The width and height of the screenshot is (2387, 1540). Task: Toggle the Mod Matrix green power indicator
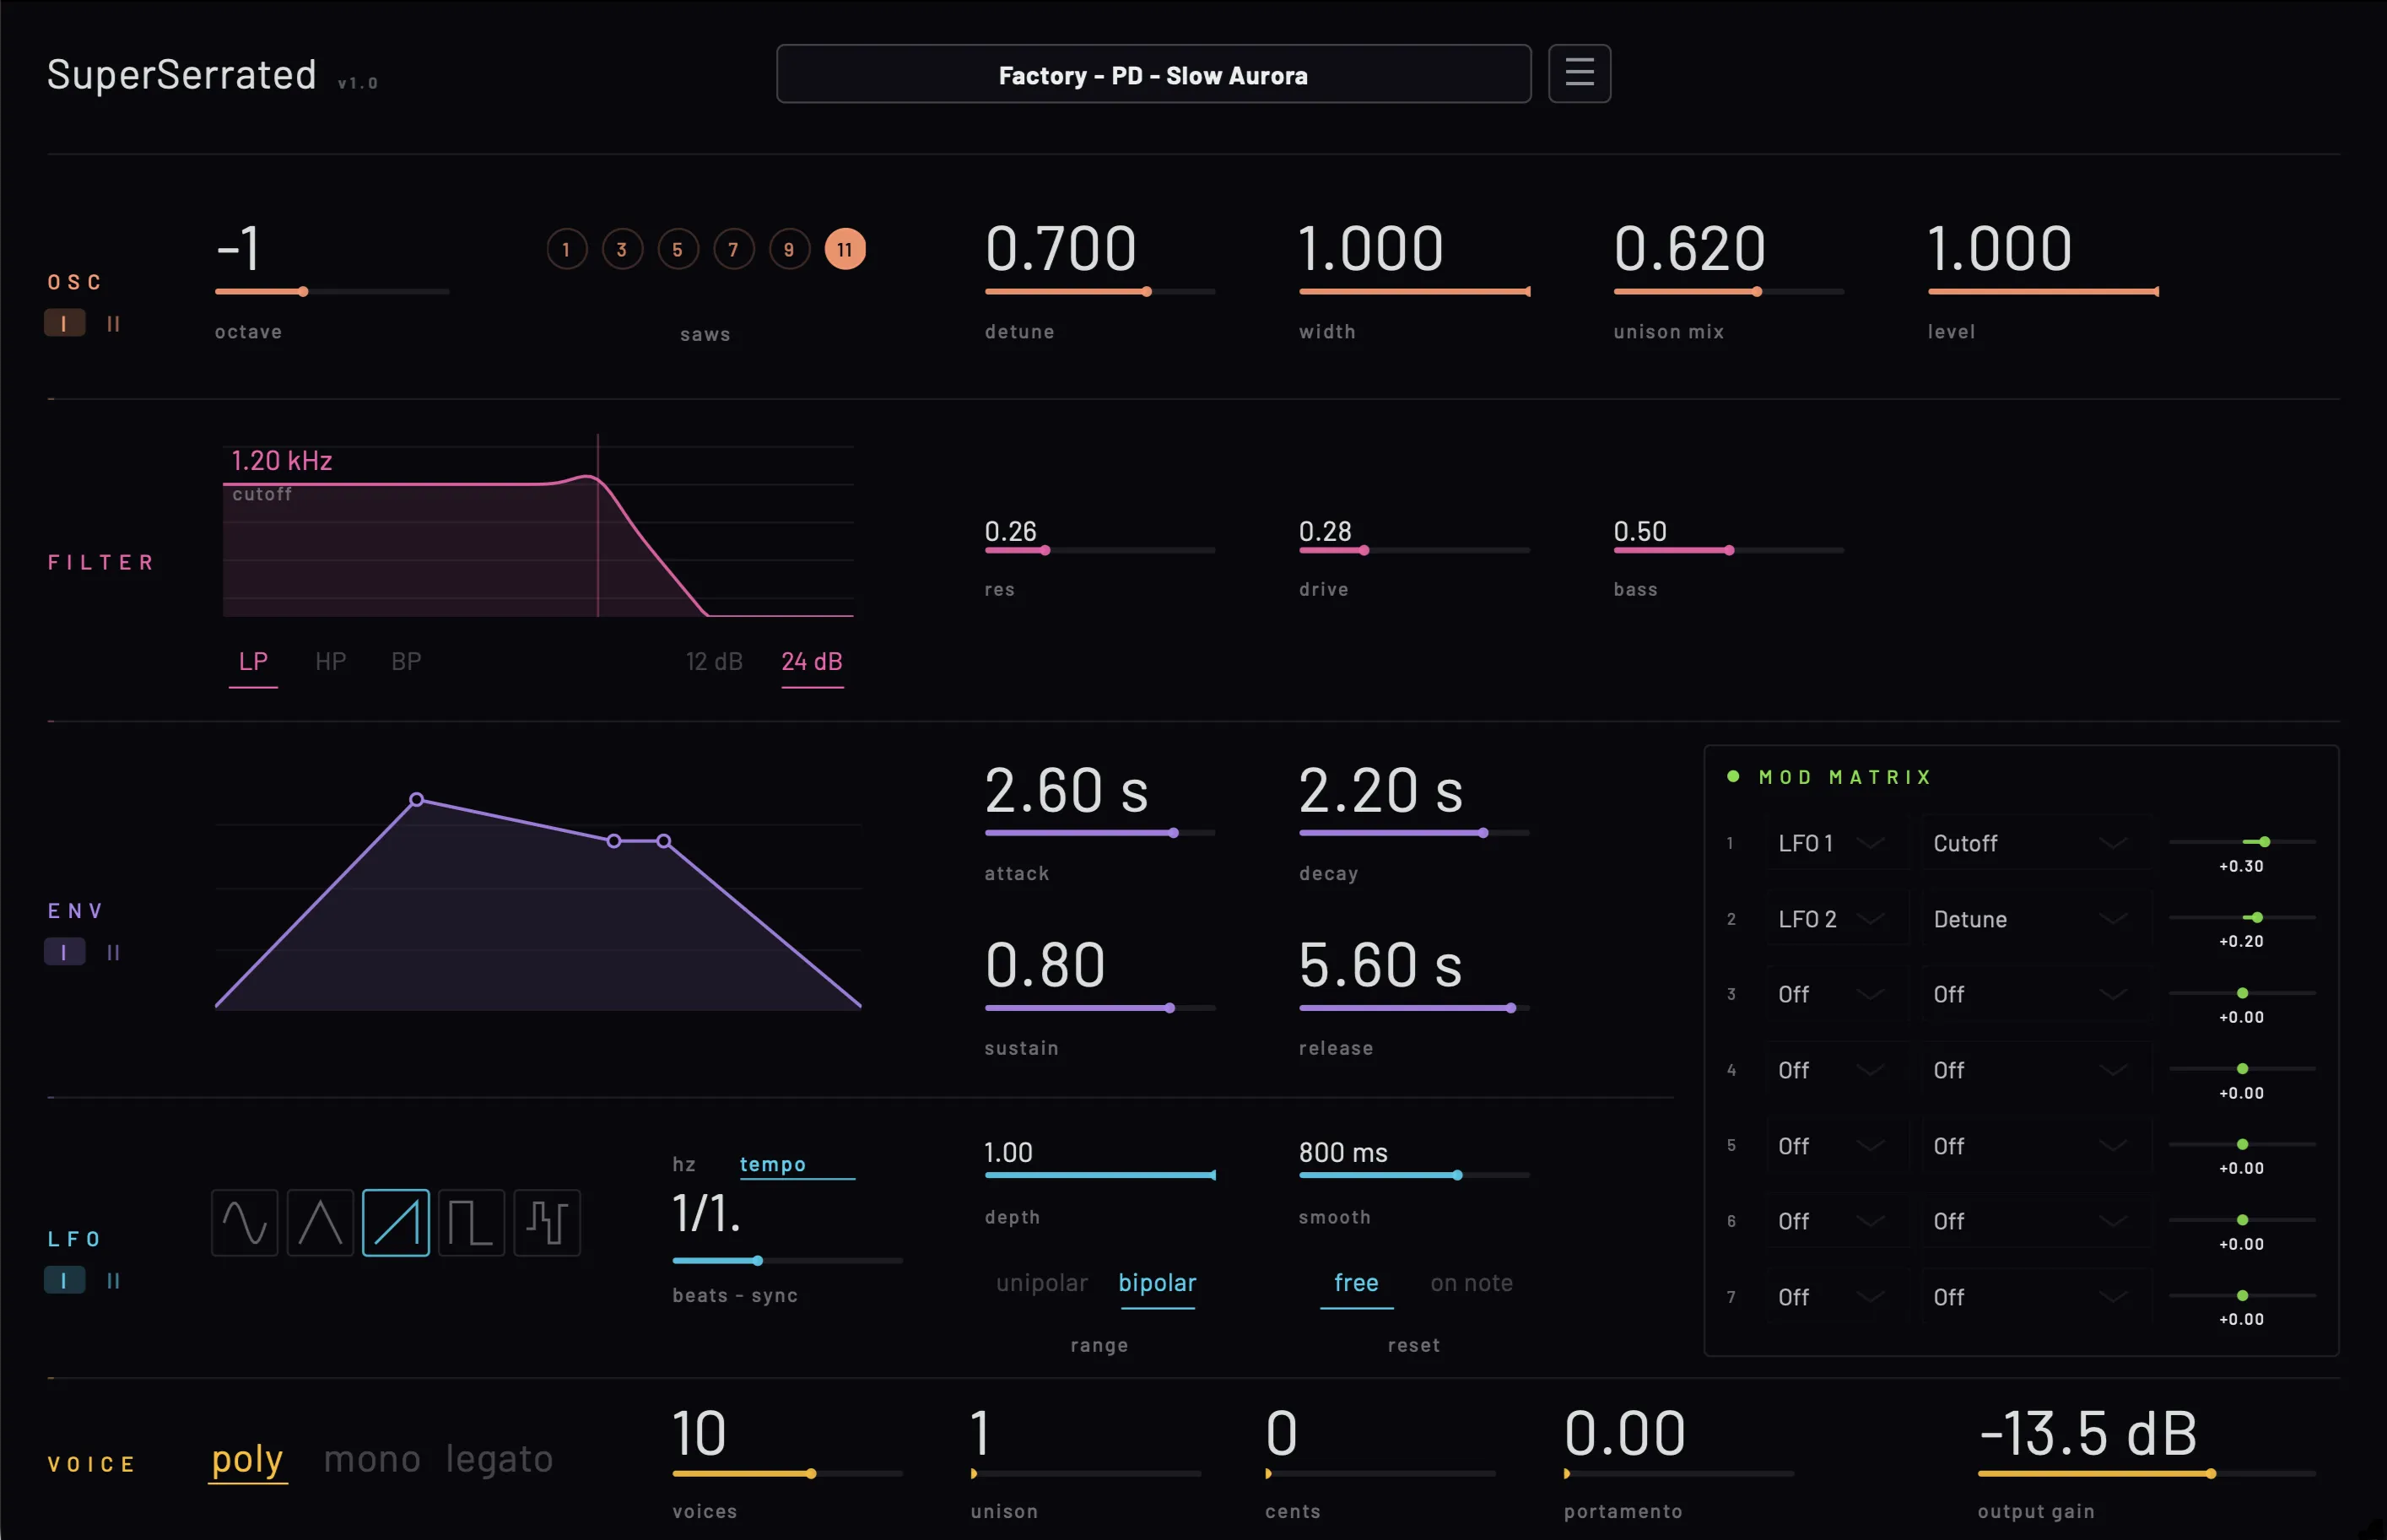(x=1733, y=776)
